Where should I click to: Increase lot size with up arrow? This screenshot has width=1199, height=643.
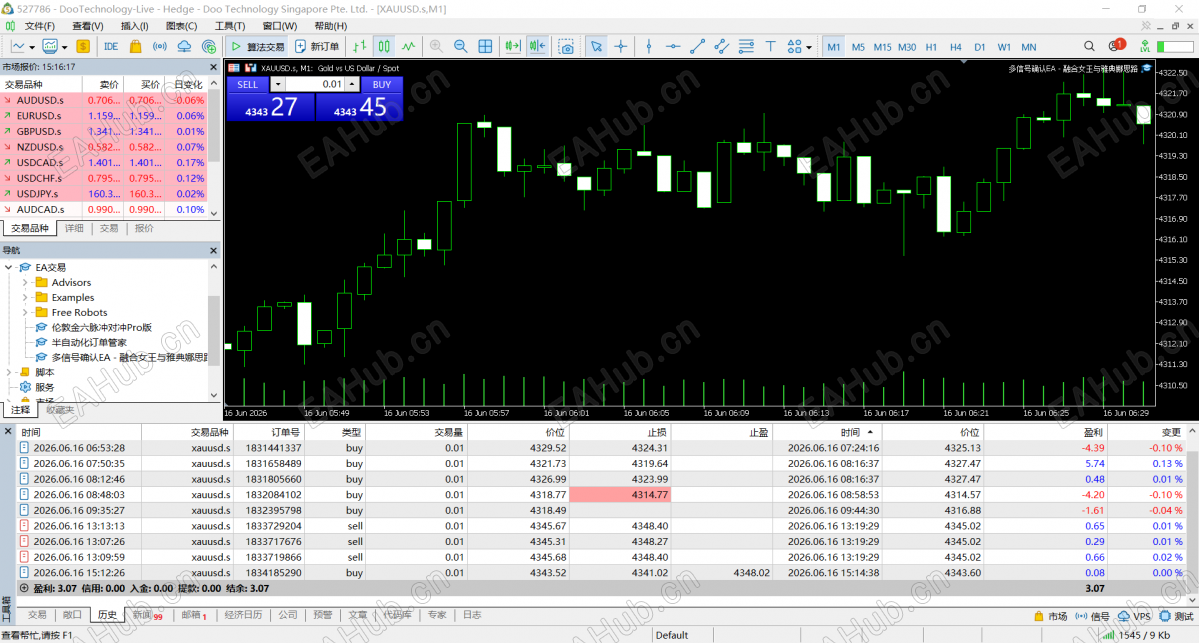(x=352, y=84)
